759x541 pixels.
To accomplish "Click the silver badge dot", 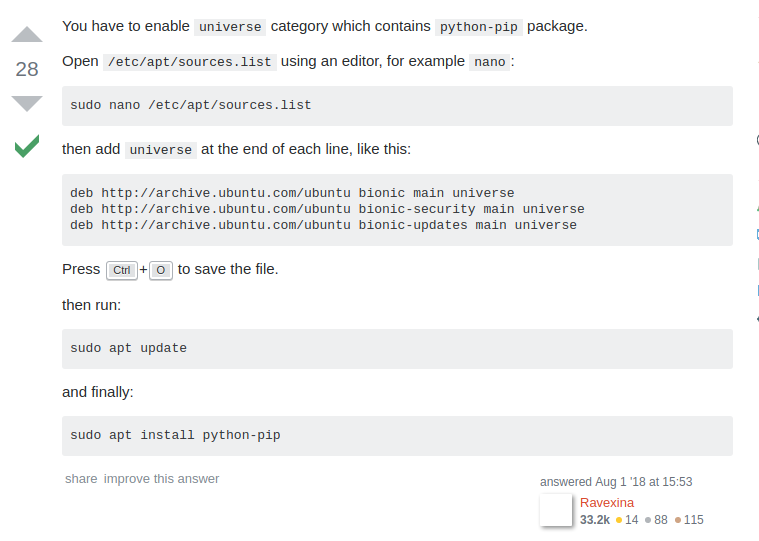I will click(648, 520).
